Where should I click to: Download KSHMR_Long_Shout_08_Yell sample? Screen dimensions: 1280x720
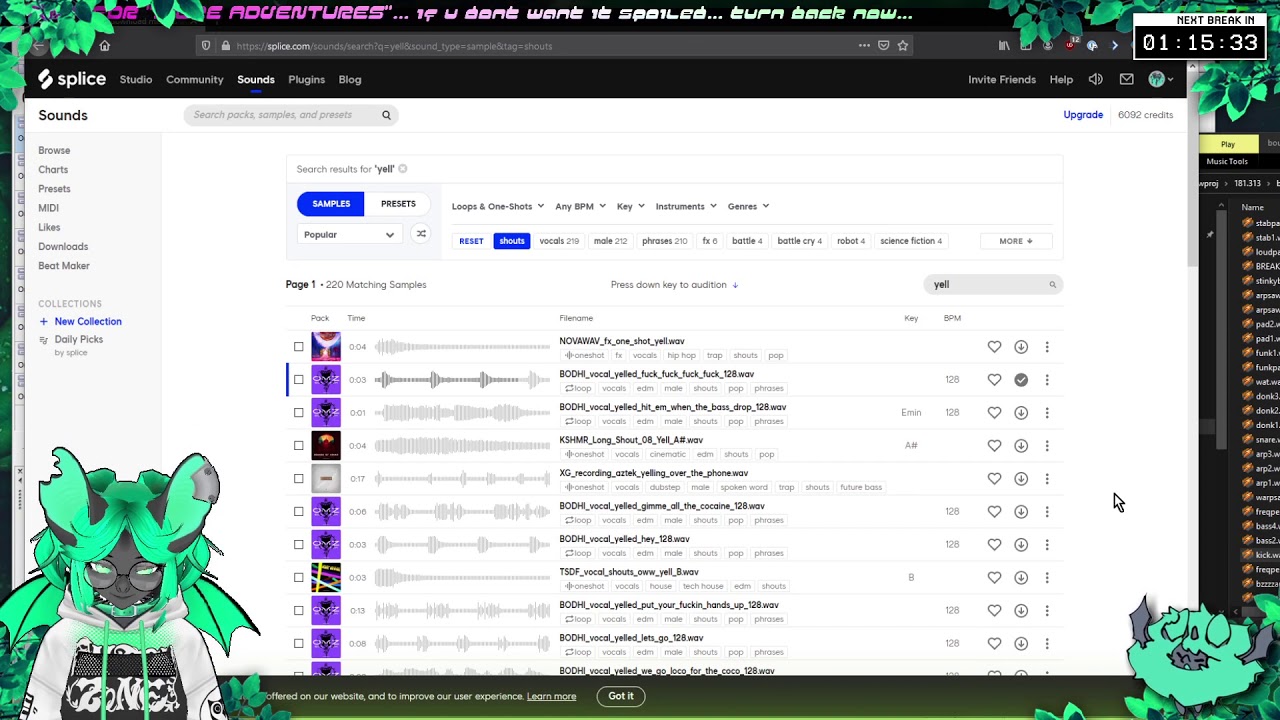(1021, 445)
